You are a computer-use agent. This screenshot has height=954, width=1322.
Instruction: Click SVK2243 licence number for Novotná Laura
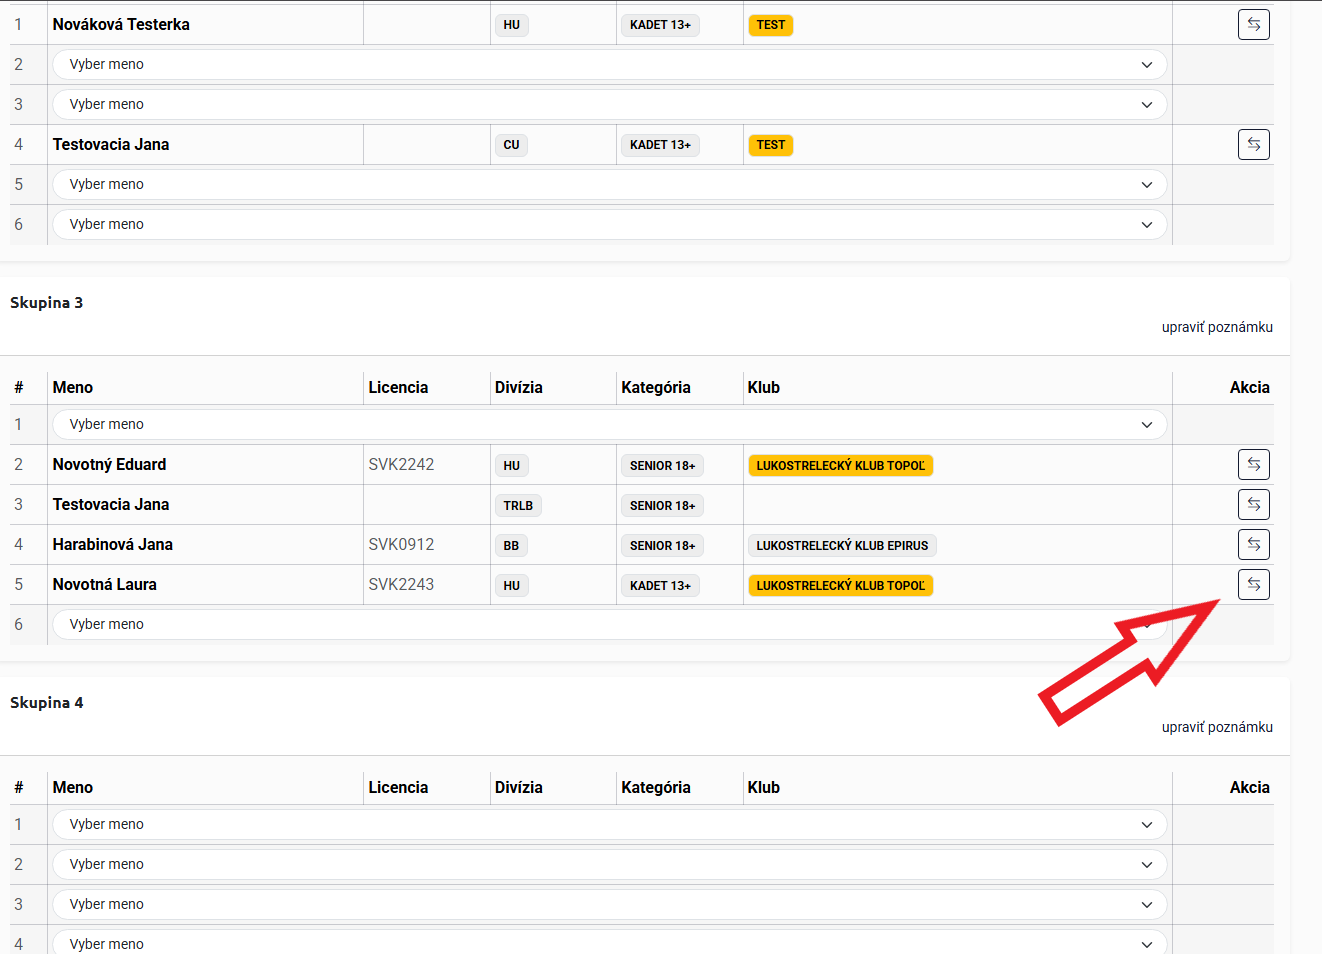pyautogui.click(x=401, y=585)
